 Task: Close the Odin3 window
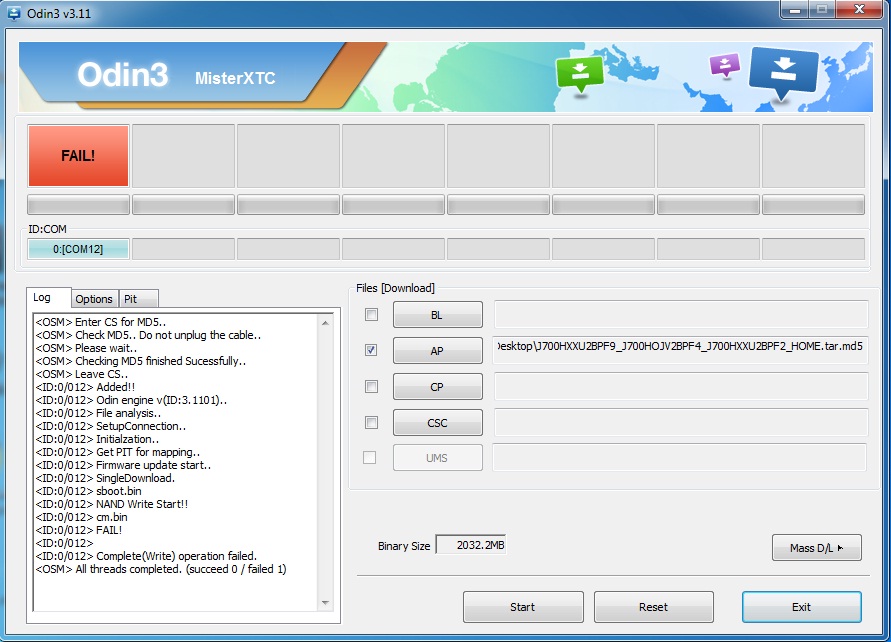point(859,10)
